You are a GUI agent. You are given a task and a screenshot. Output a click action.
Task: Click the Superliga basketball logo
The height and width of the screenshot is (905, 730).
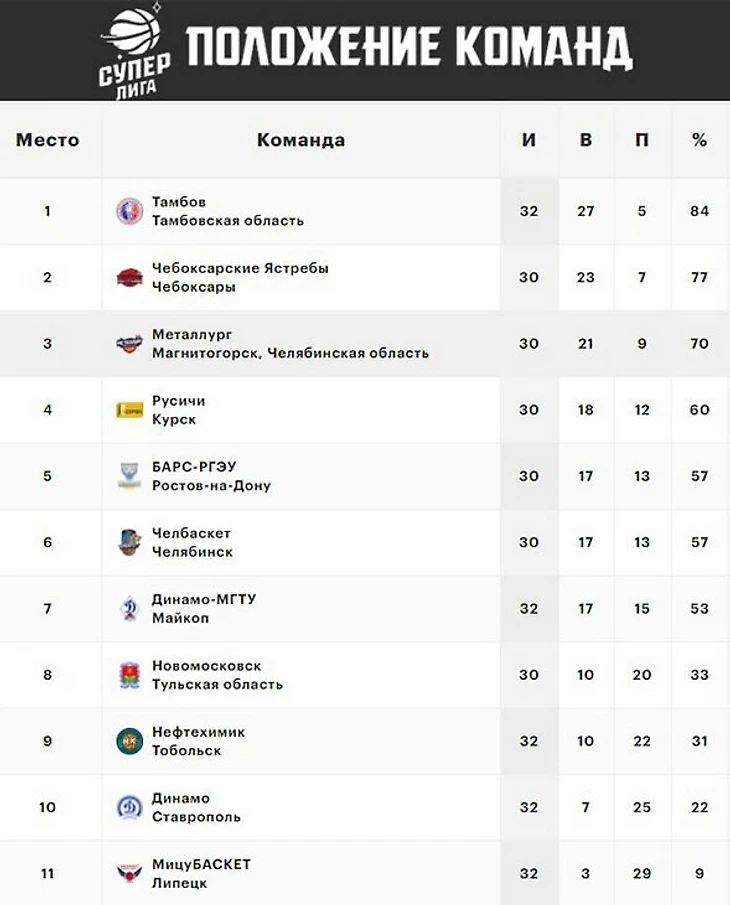[136, 49]
